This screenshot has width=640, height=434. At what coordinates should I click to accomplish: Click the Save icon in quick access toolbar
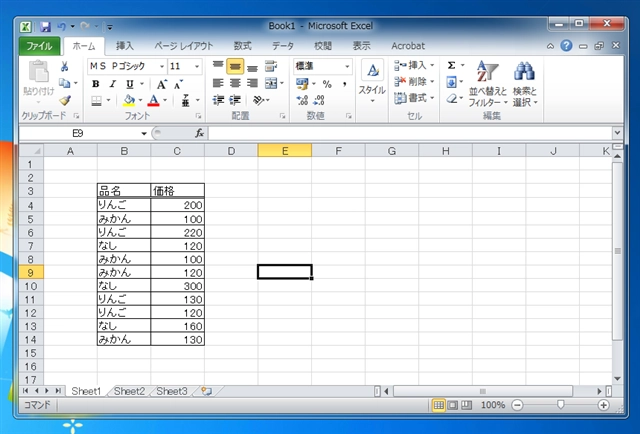[x=45, y=27]
